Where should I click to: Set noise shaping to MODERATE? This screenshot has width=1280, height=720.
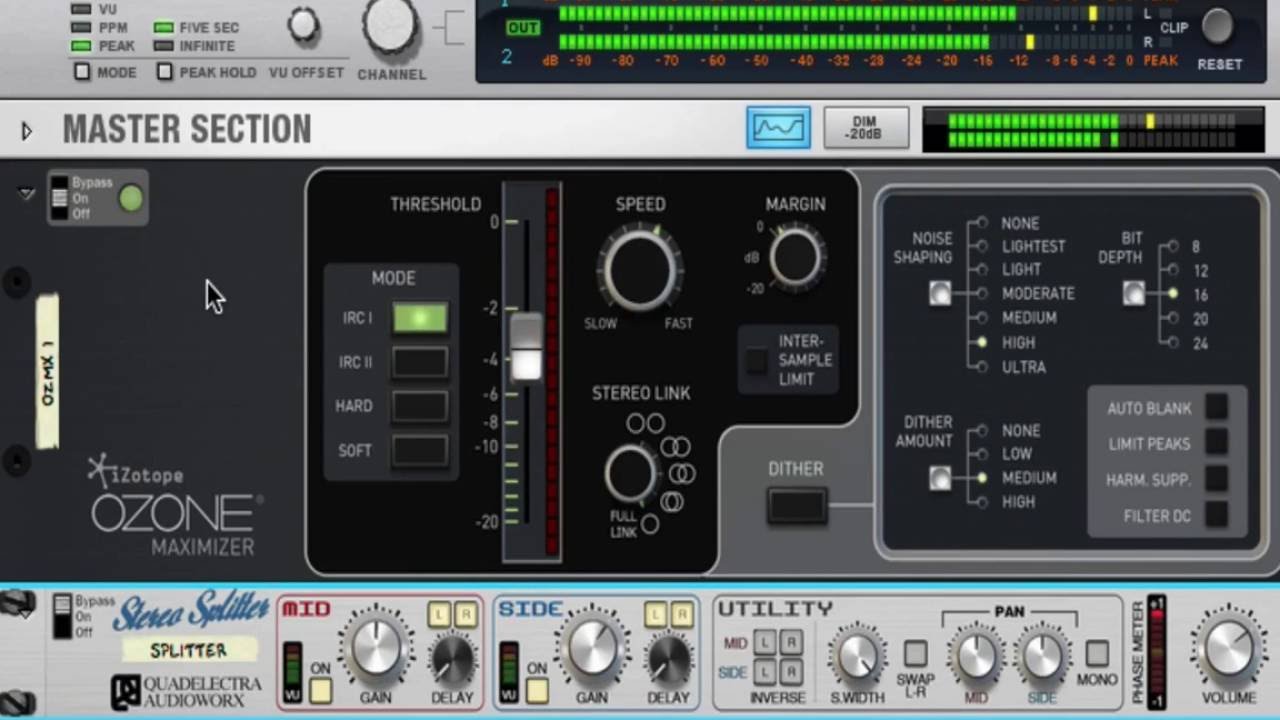point(983,293)
